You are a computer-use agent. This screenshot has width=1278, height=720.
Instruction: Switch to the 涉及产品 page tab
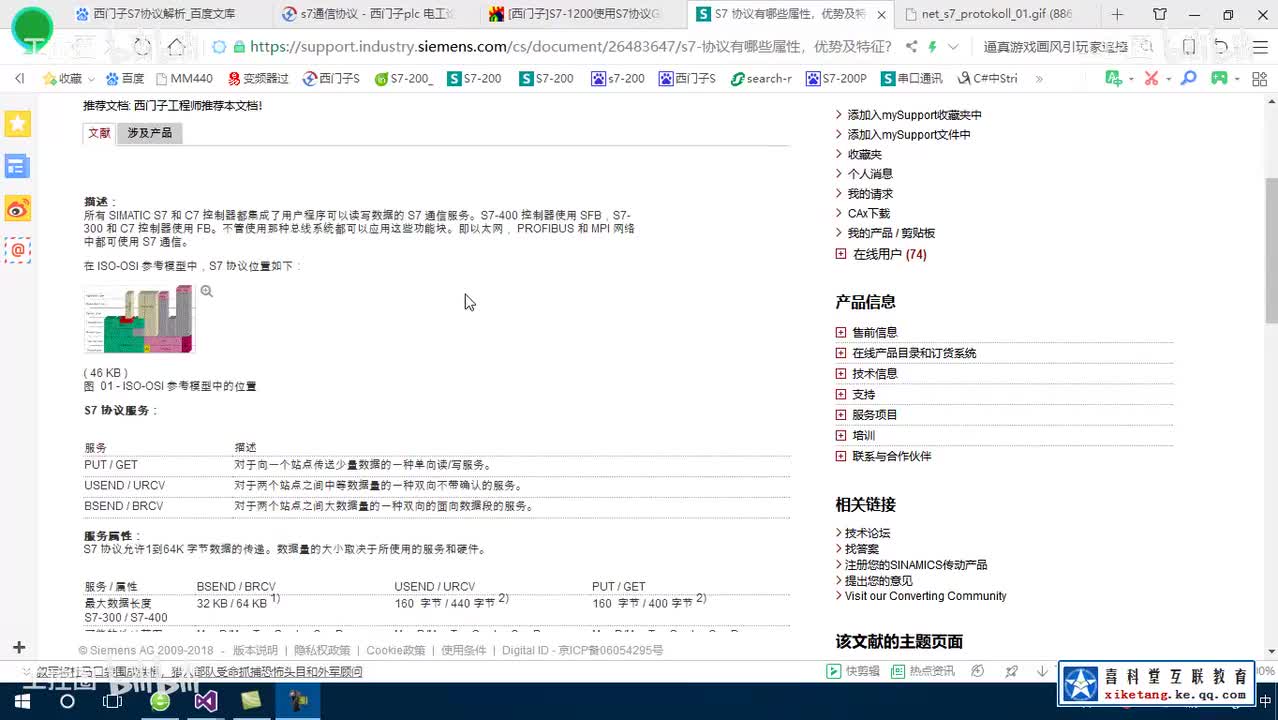point(149,133)
